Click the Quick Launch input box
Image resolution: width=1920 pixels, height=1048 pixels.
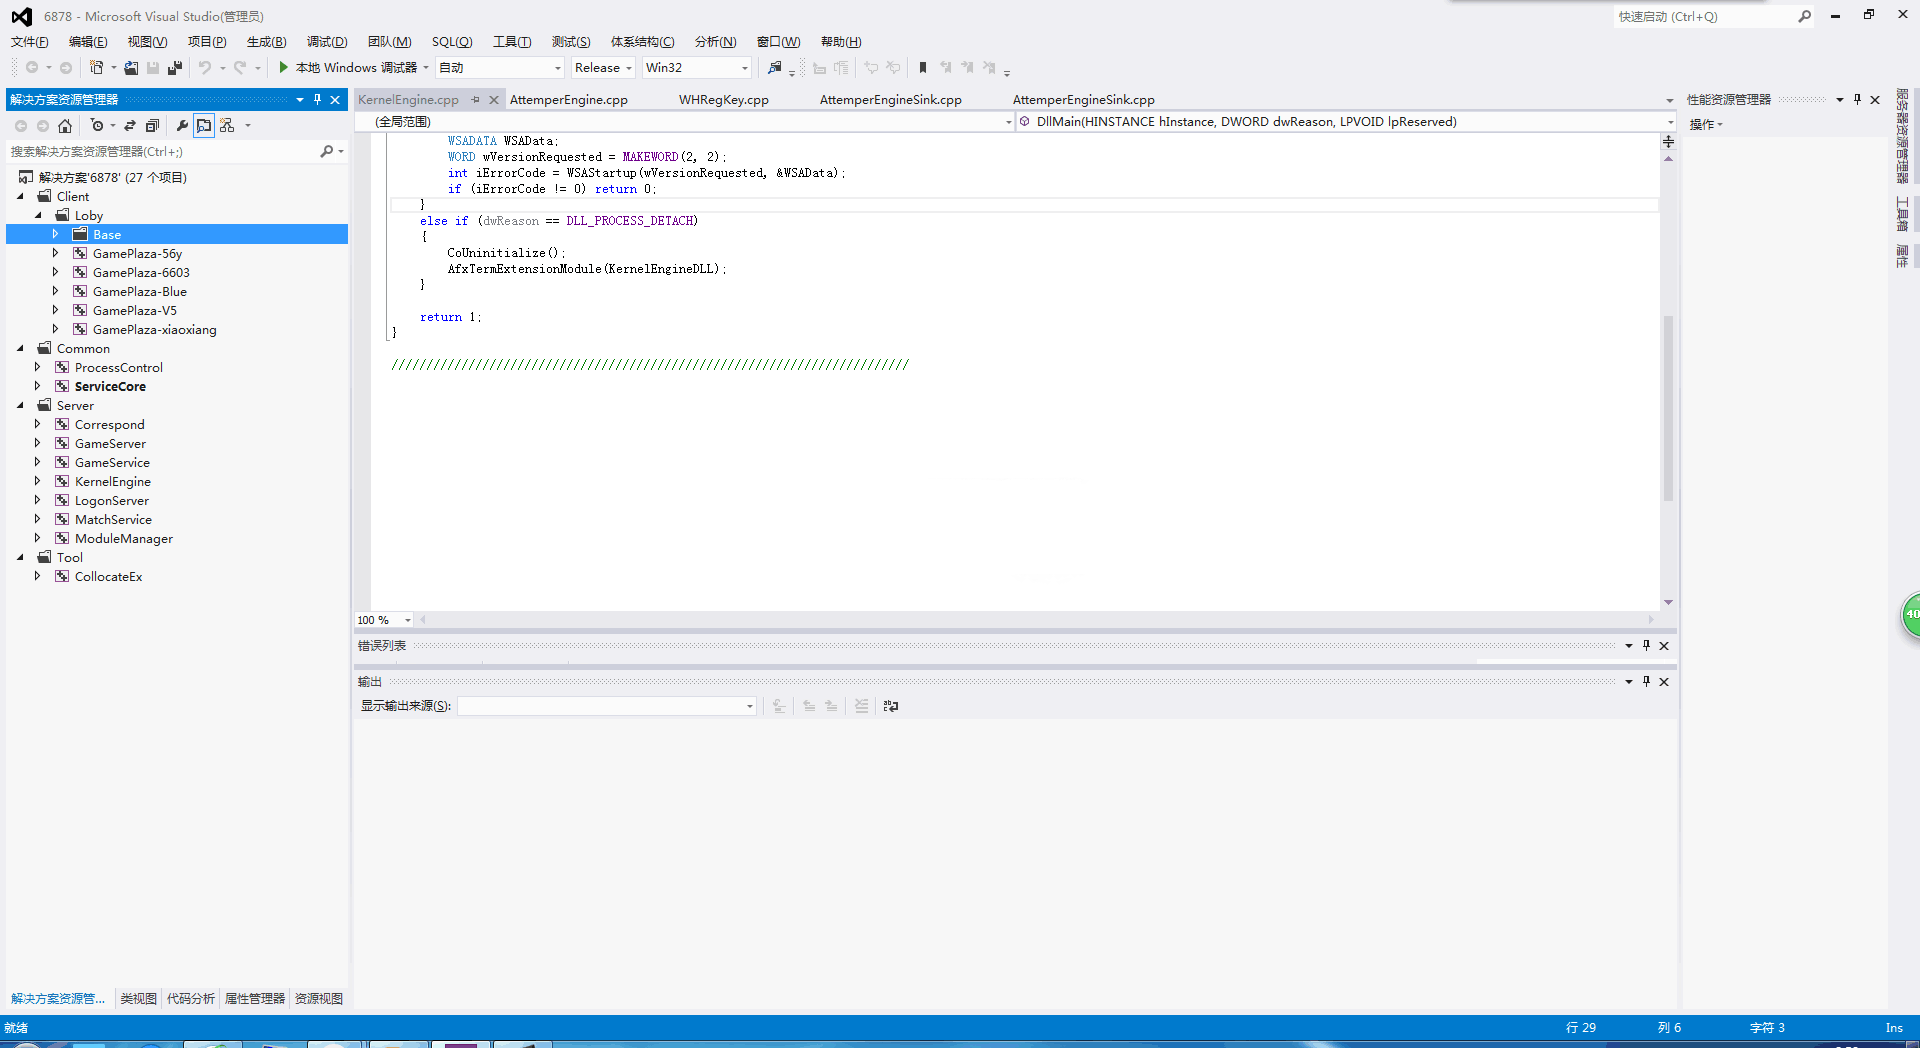(1704, 16)
